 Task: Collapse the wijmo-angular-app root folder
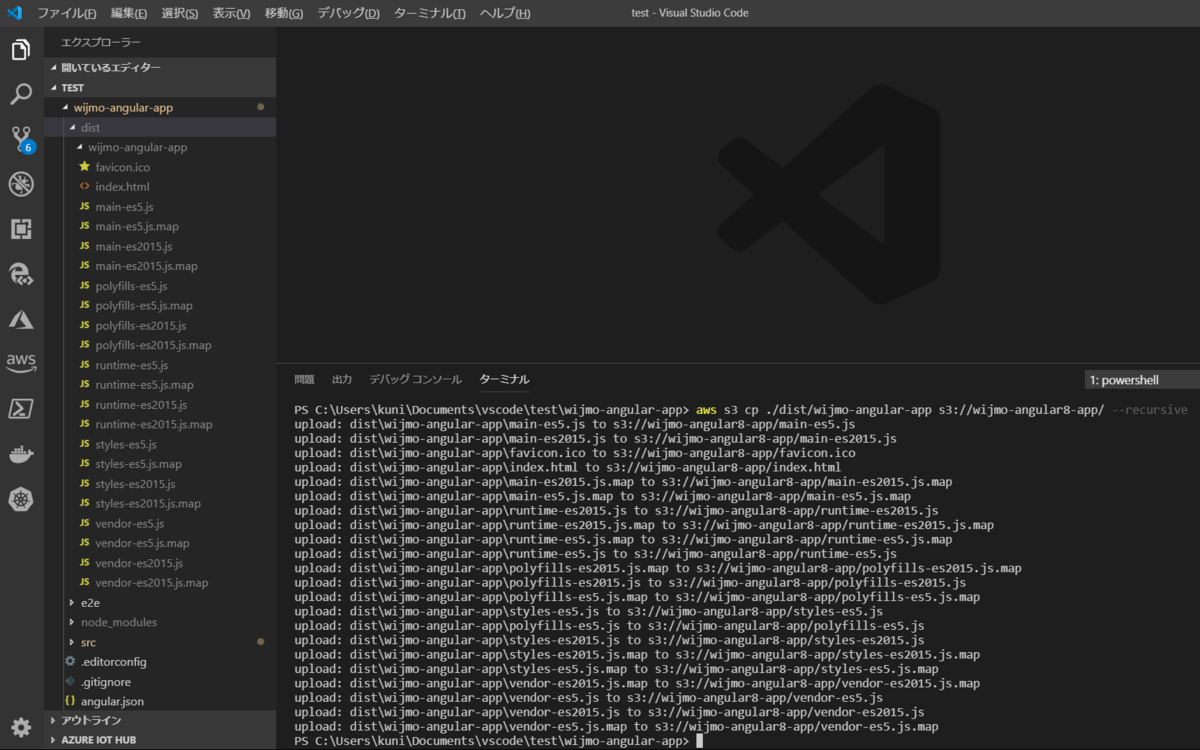pyautogui.click(x=160, y=107)
